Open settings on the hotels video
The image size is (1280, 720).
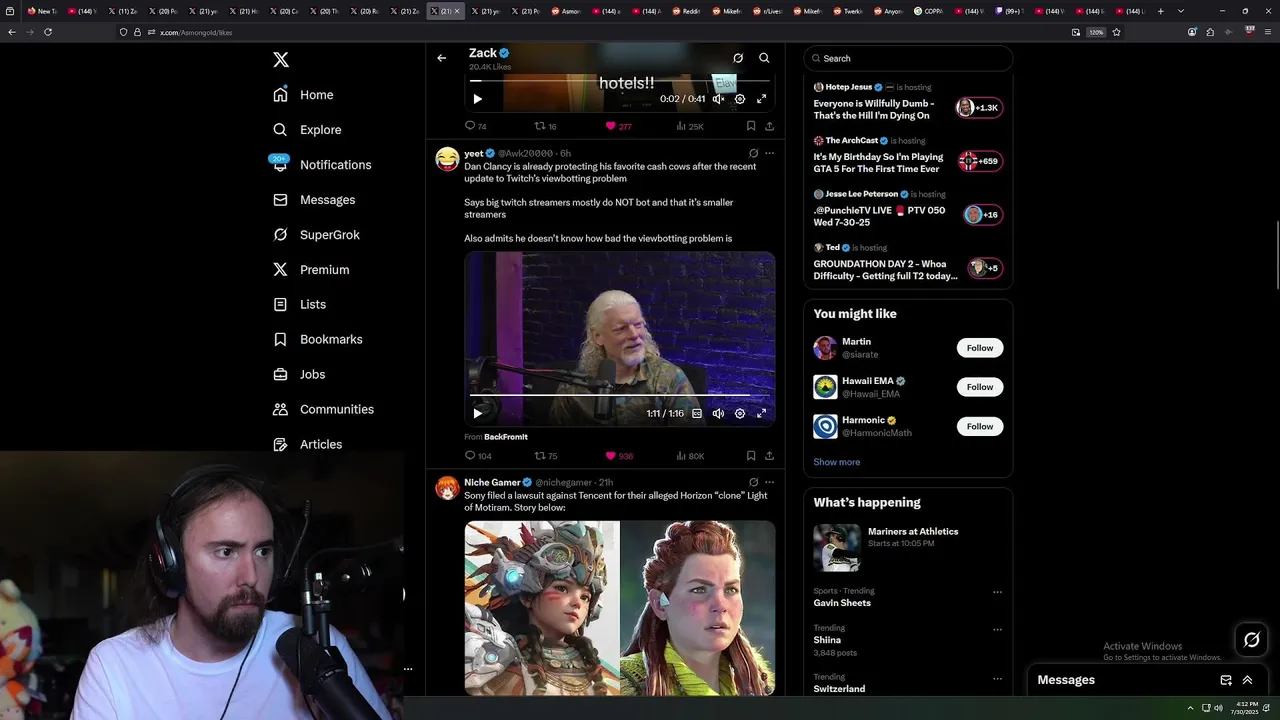click(740, 99)
